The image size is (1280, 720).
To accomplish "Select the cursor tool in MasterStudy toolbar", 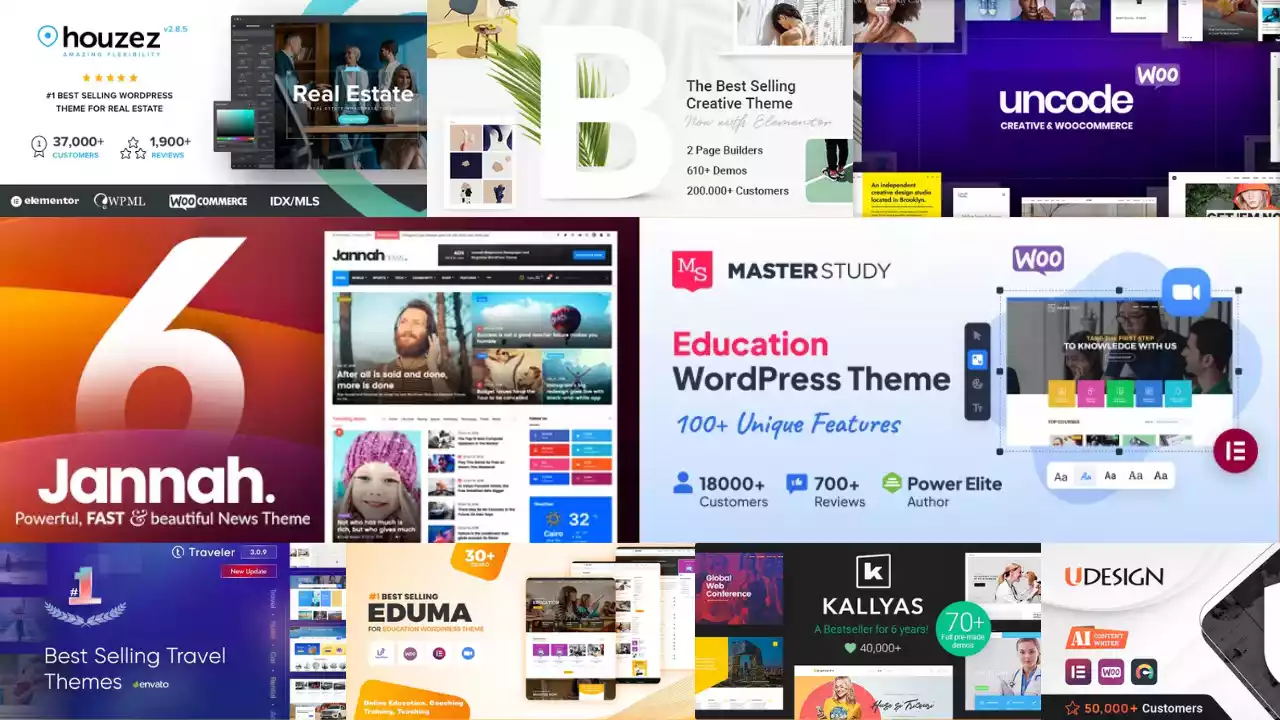I will coord(977,336).
